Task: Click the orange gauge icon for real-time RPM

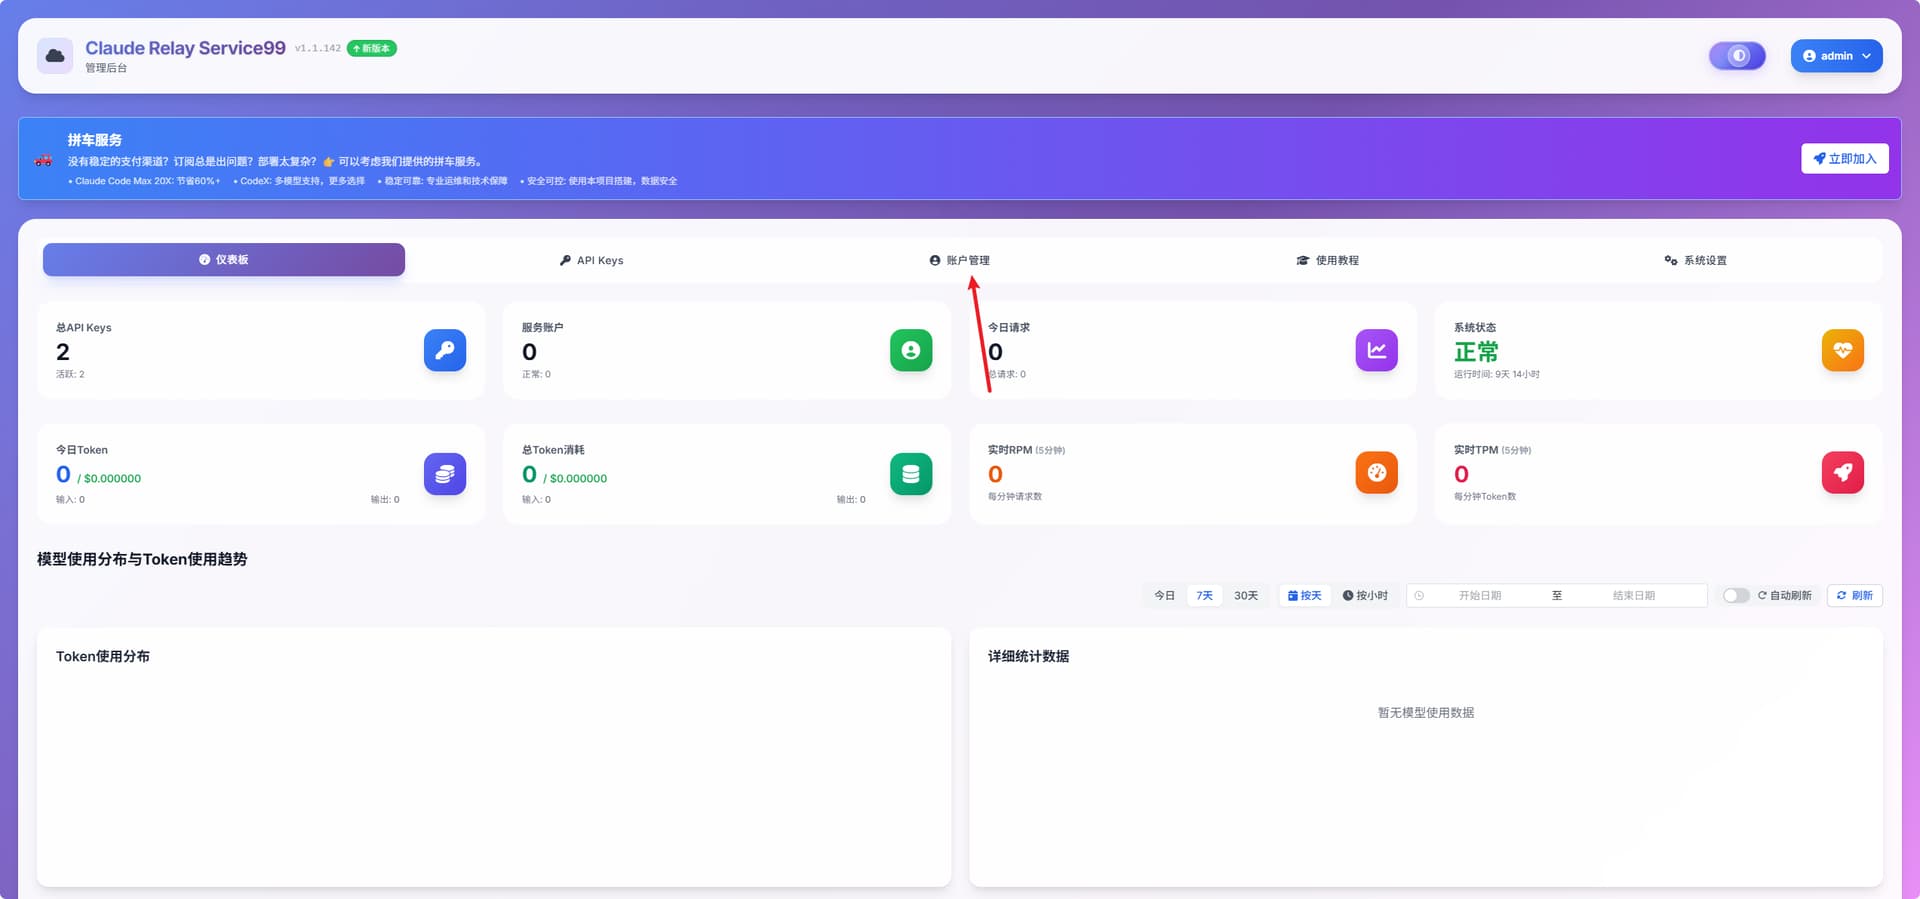Action: (1376, 473)
